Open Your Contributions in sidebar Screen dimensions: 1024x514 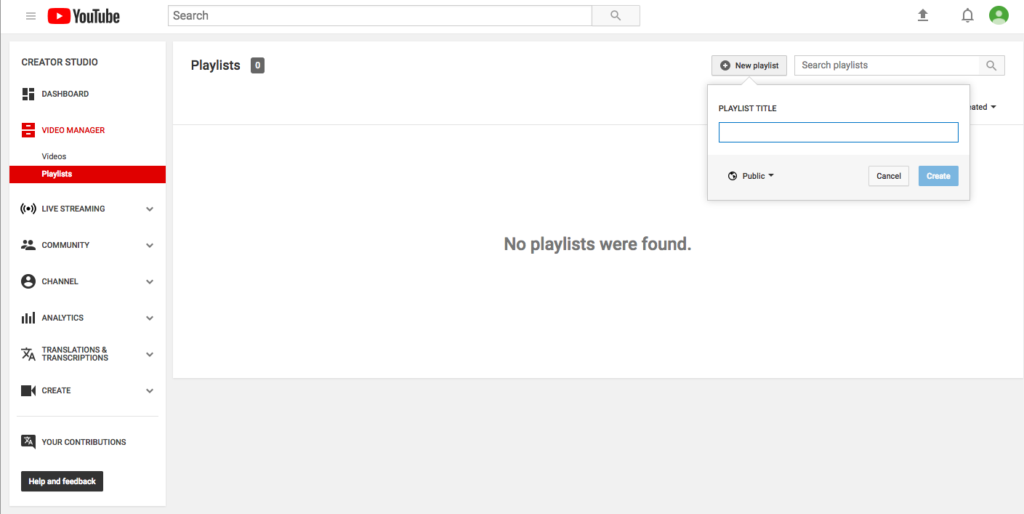click(83, 442)
